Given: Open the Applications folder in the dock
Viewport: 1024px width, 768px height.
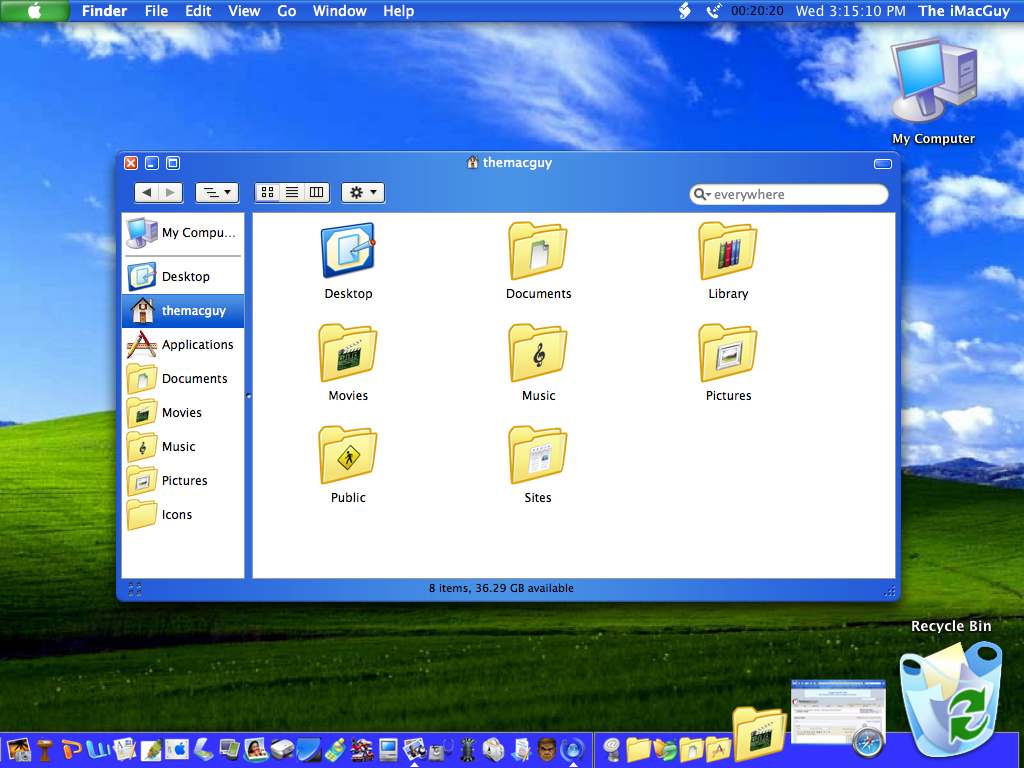Looking at the screenshot, I should click(x=718, y=749).
